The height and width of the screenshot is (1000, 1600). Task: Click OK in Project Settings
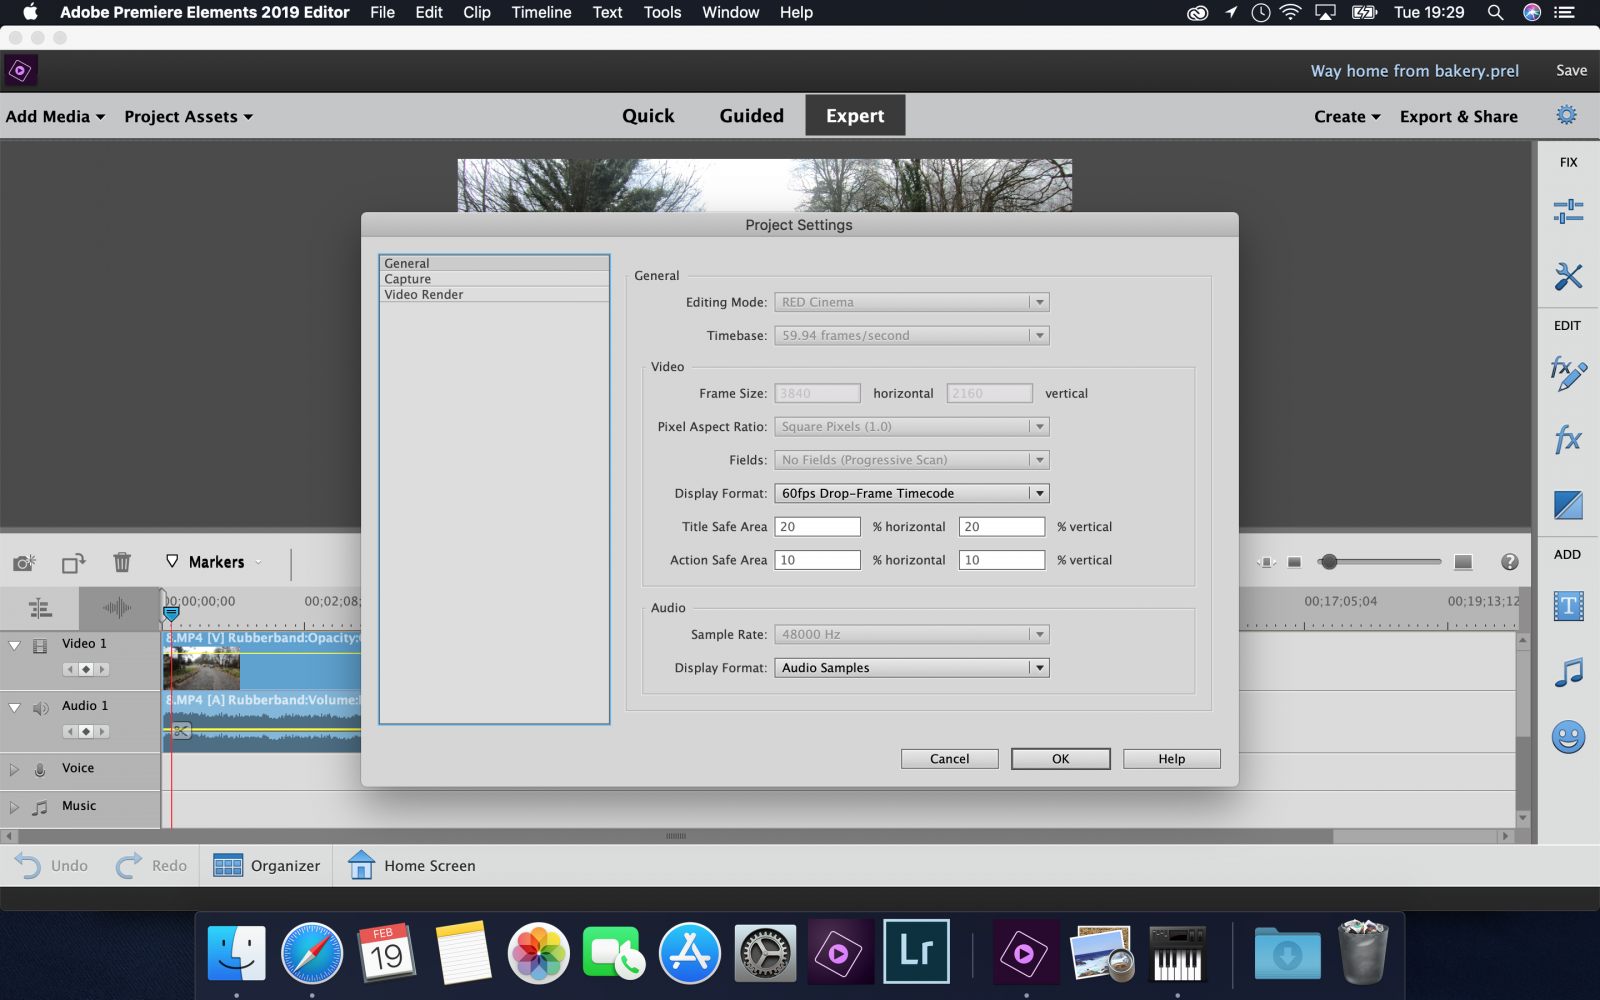click(1061, 759)
